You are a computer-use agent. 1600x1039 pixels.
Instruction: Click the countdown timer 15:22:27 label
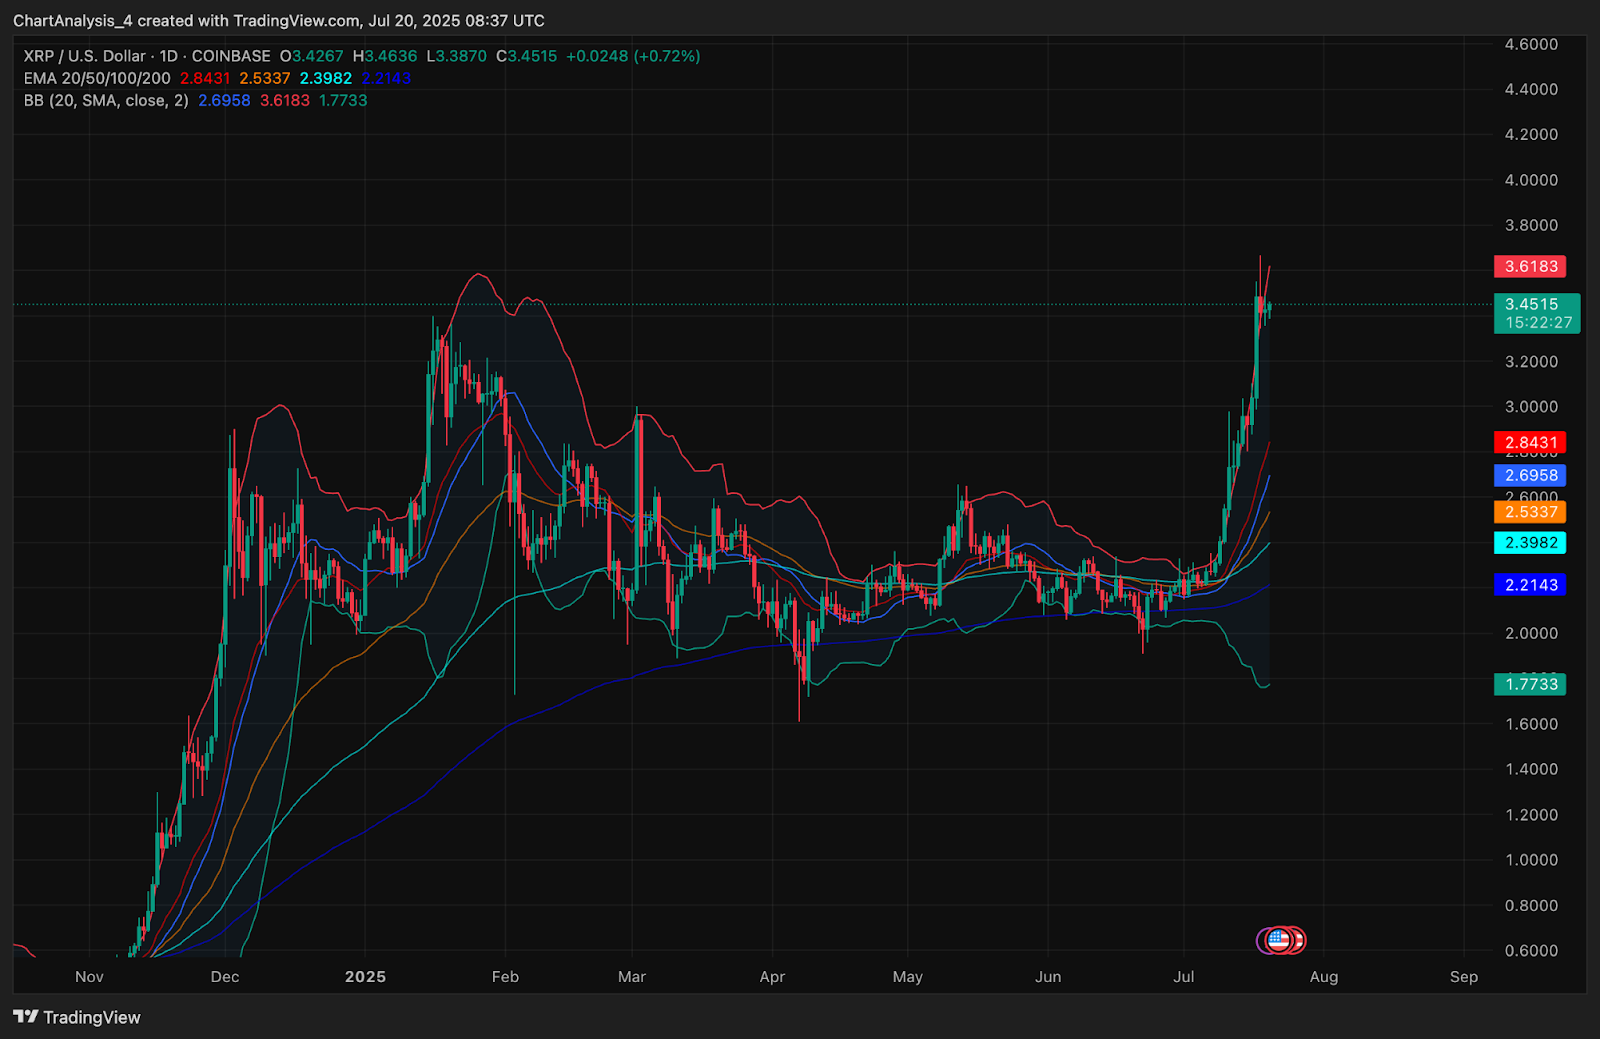coord(1538,323)
